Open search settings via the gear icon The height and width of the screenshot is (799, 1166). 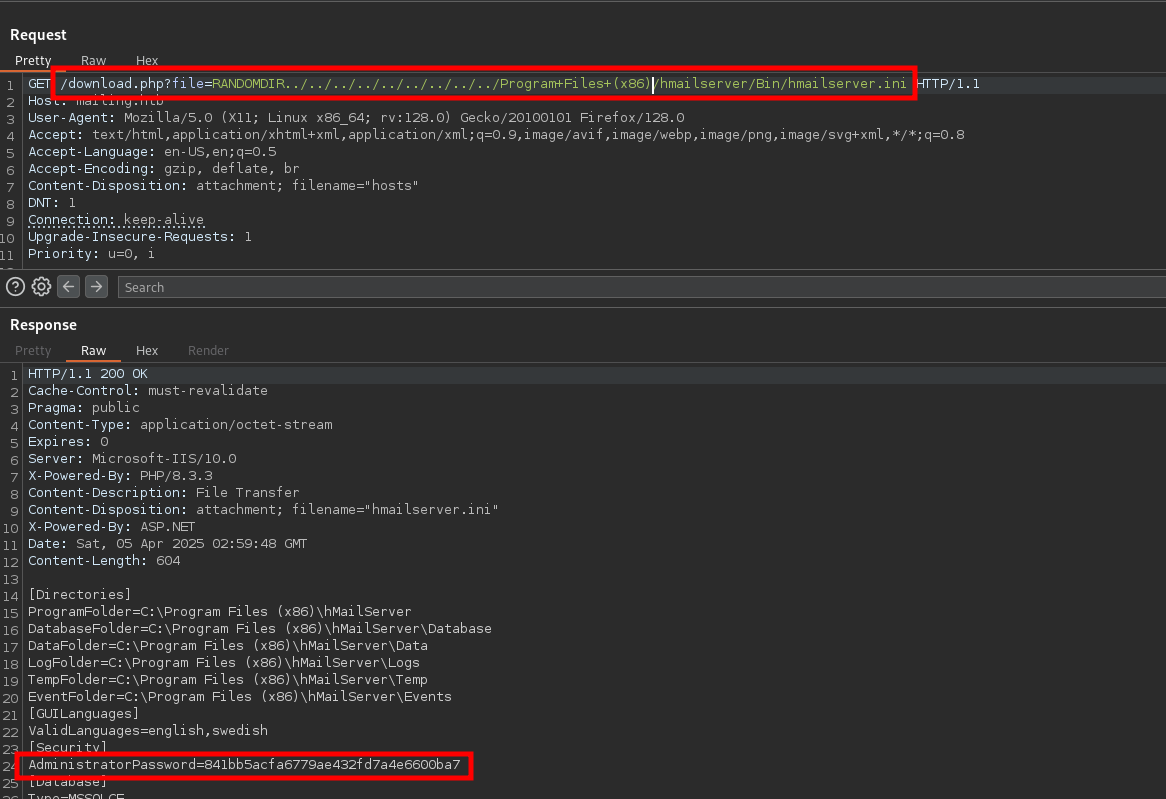41,287
